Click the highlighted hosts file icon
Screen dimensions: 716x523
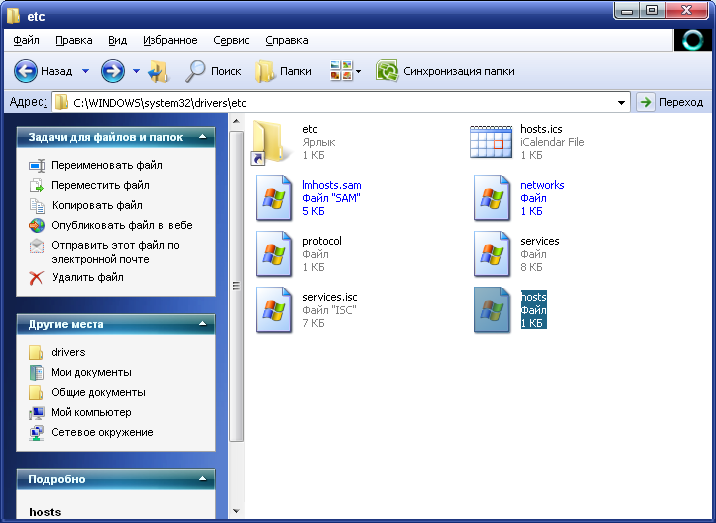coord(492,310)
